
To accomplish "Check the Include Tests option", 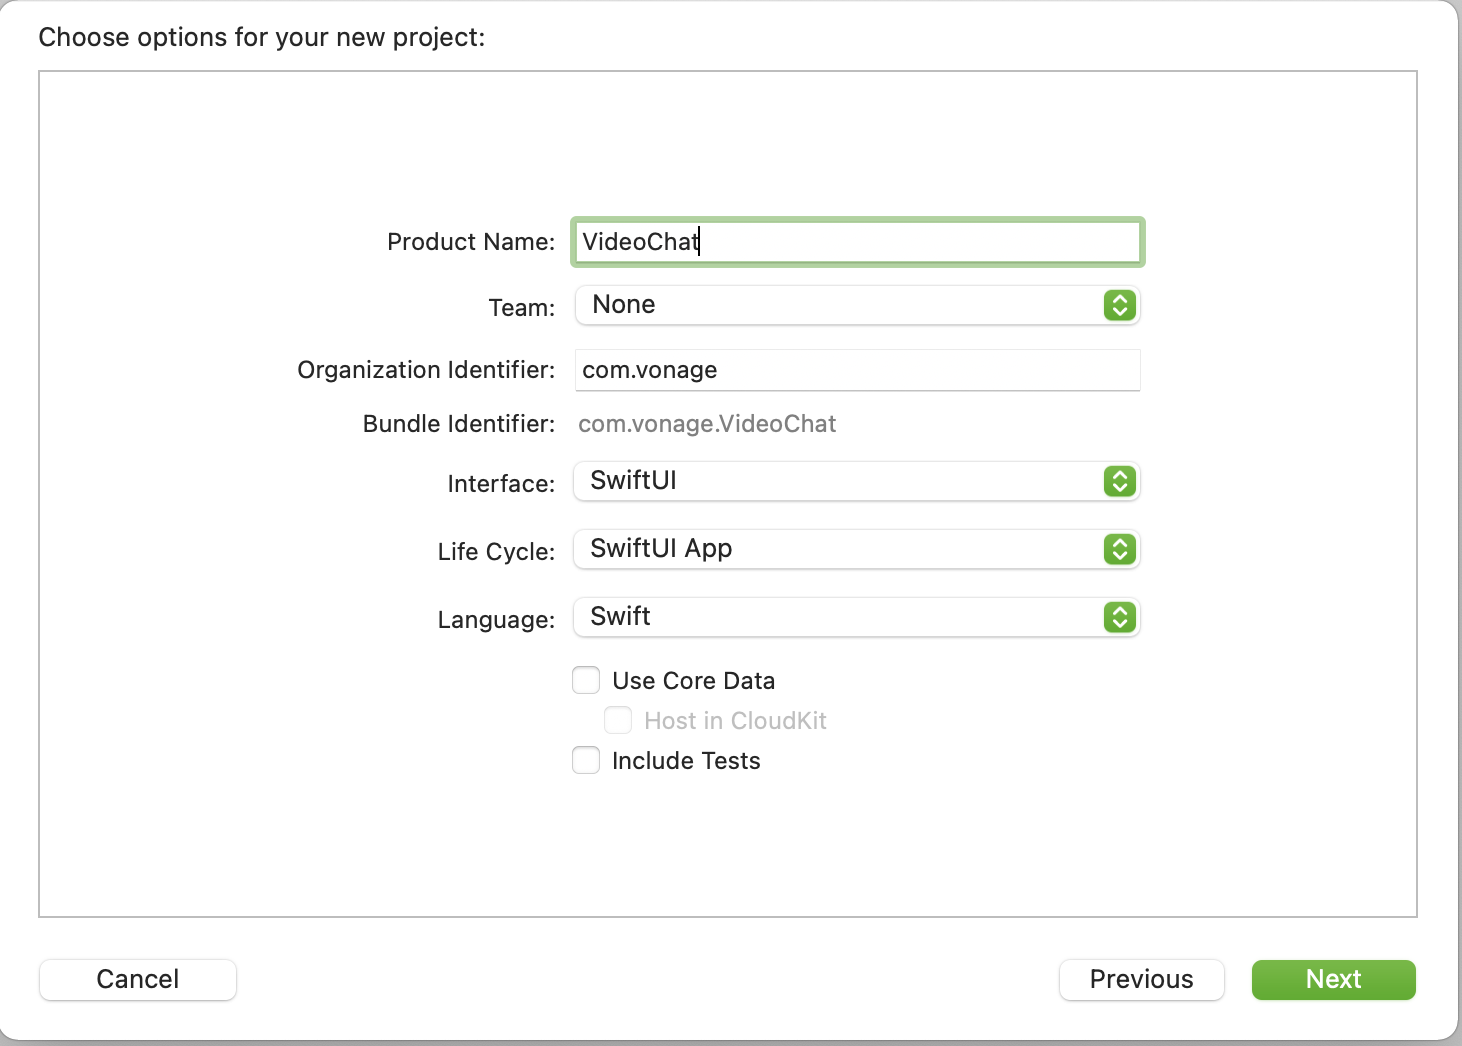I will click(x=586, y=761).
